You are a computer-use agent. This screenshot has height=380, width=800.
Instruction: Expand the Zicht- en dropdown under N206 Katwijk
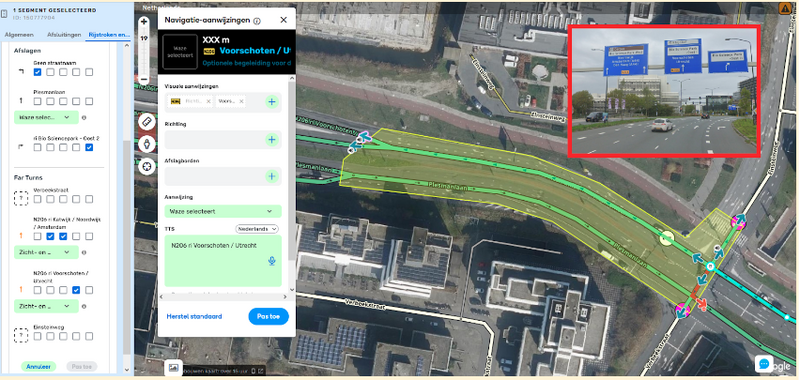46,252
